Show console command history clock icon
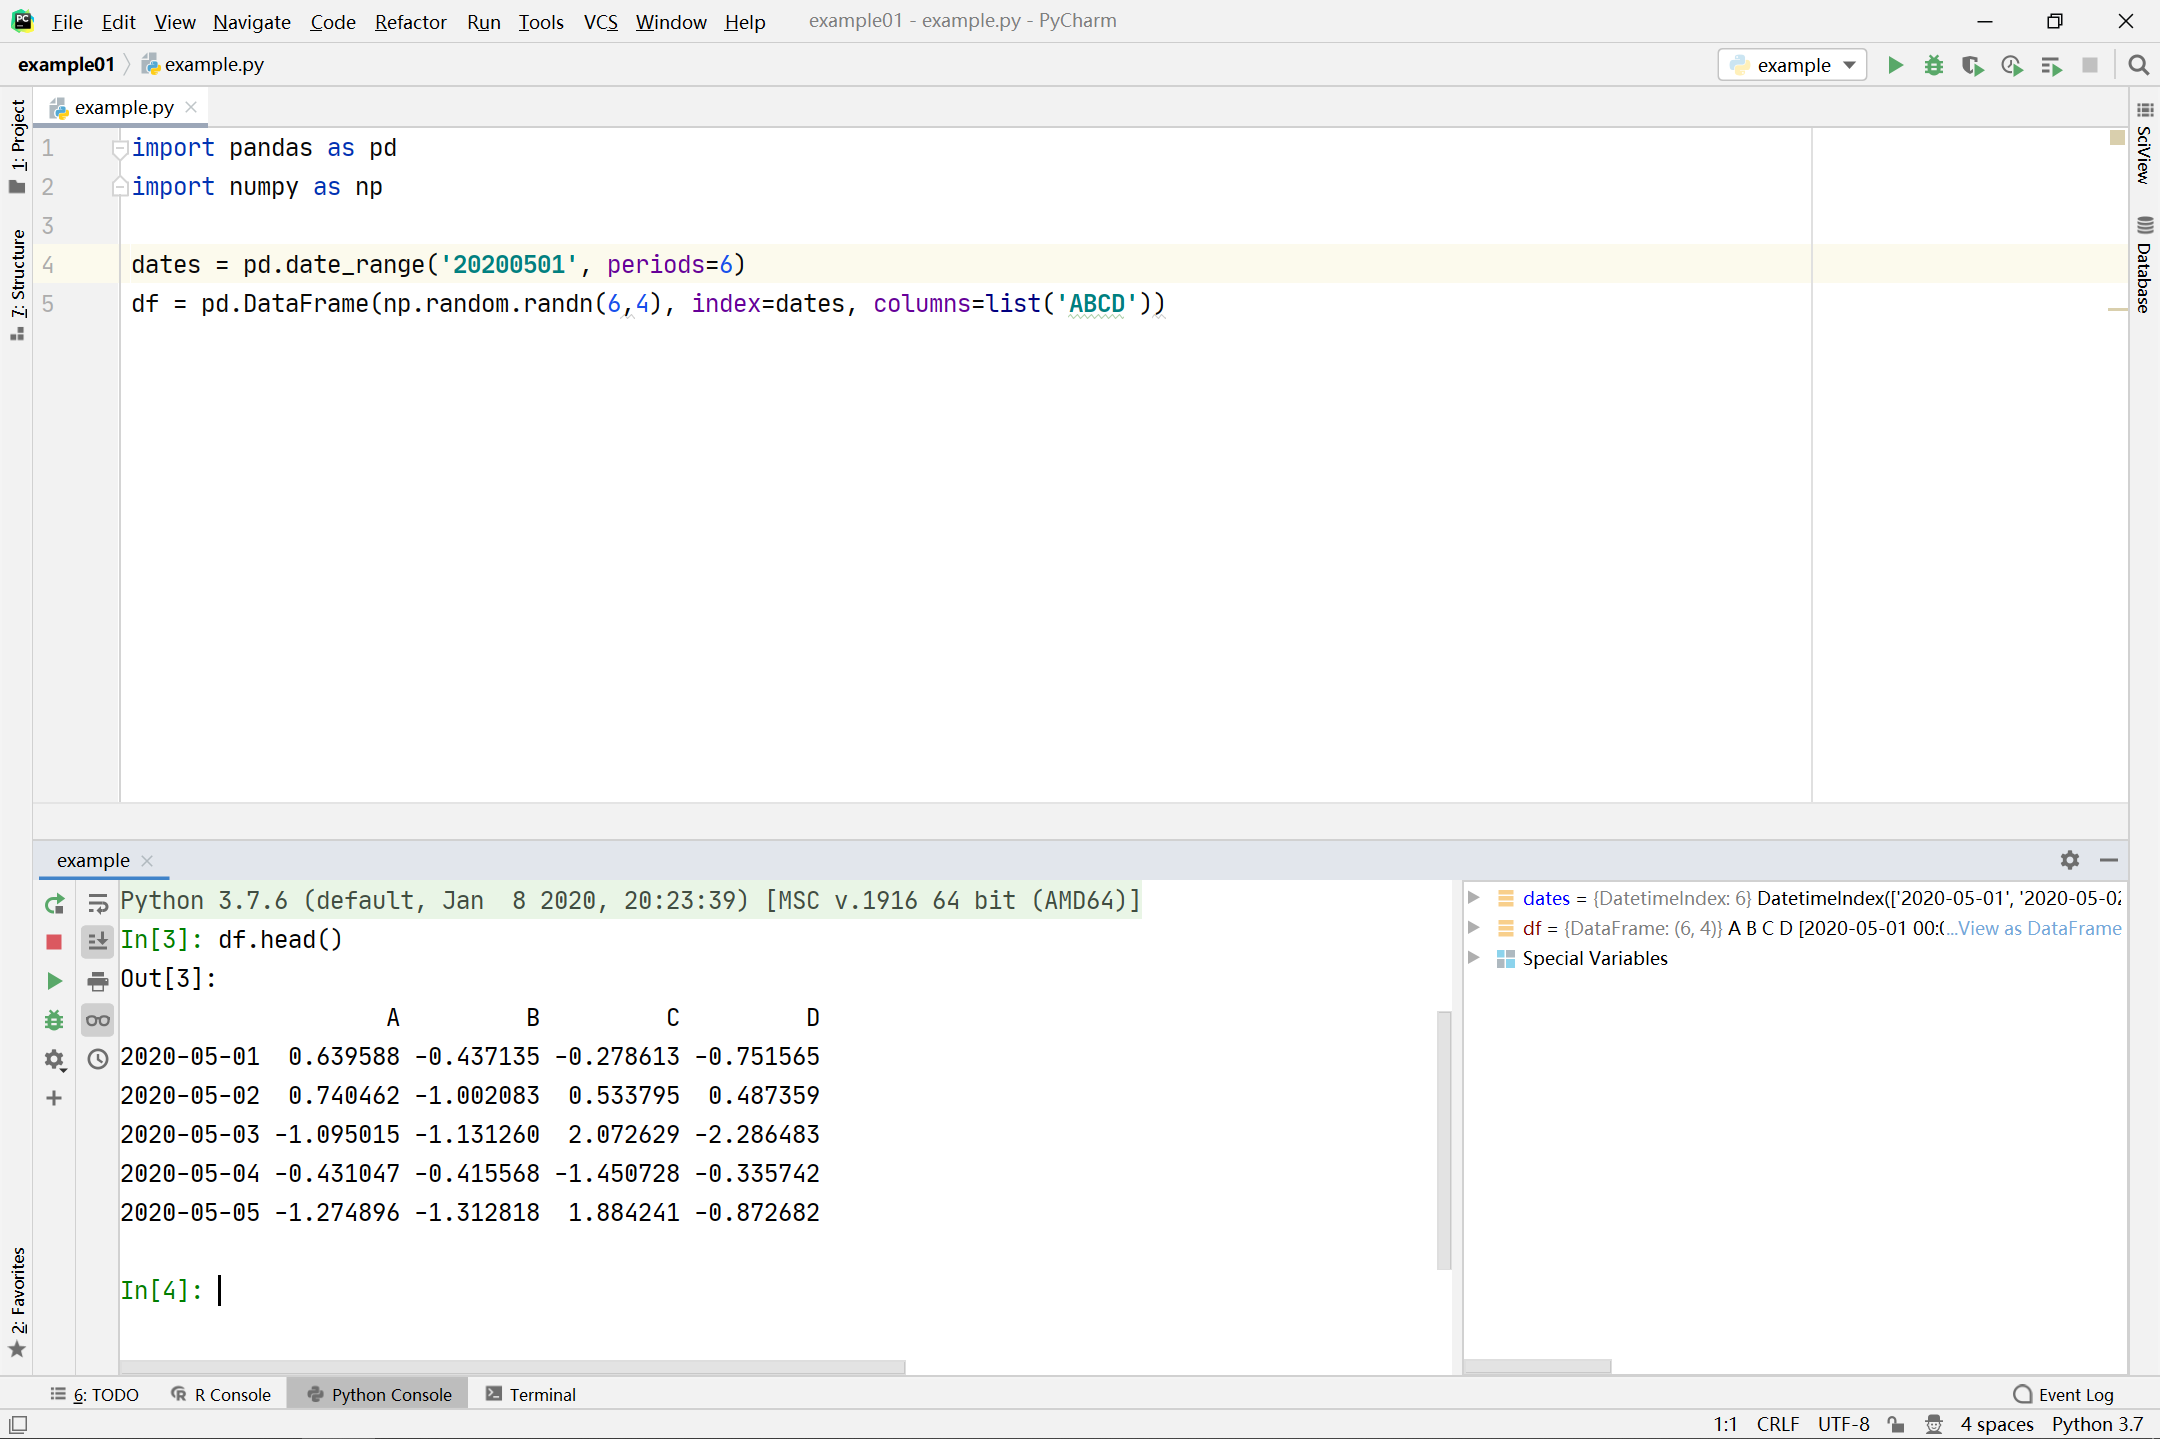Screen dimensions: 2160x1439 (98, 1059)
